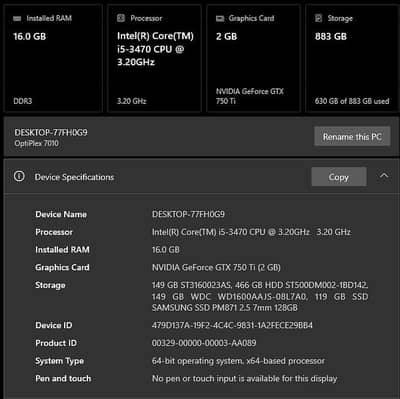Click the Installed RAM card icon
The width and height of the screenshot is (400, 399).
pos(17,18)
